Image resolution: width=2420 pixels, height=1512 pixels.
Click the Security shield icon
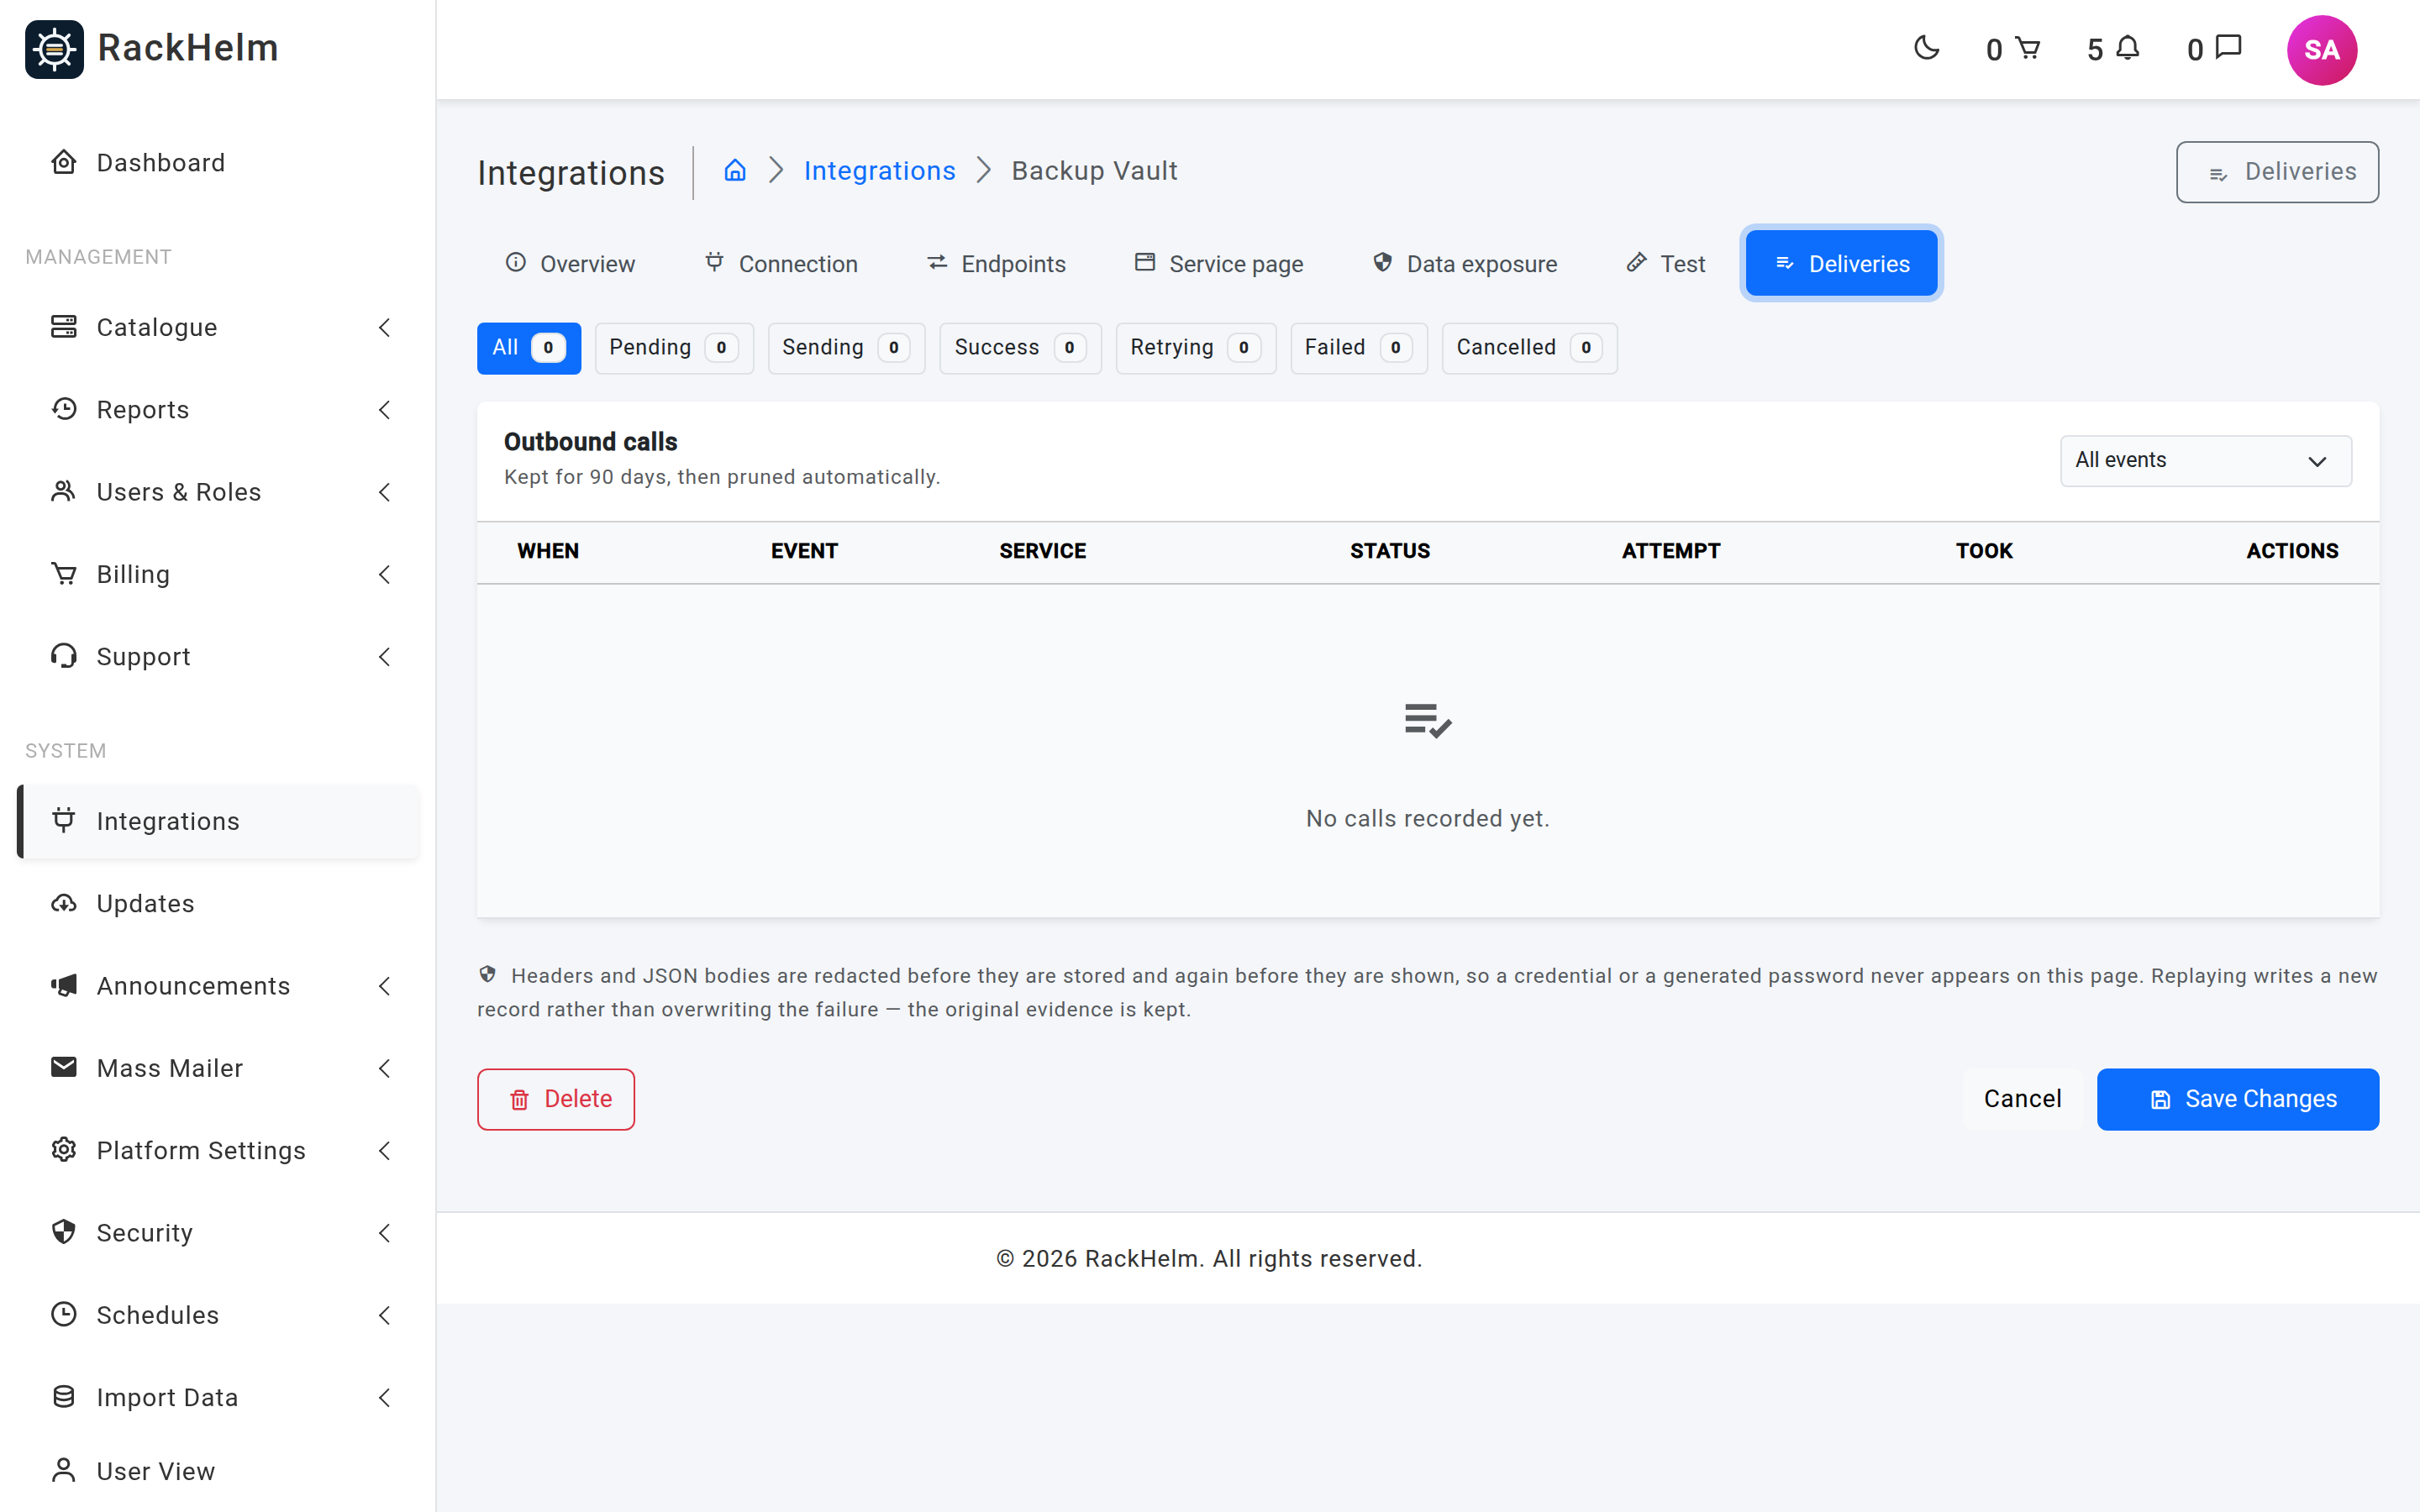click(64, 1232)
